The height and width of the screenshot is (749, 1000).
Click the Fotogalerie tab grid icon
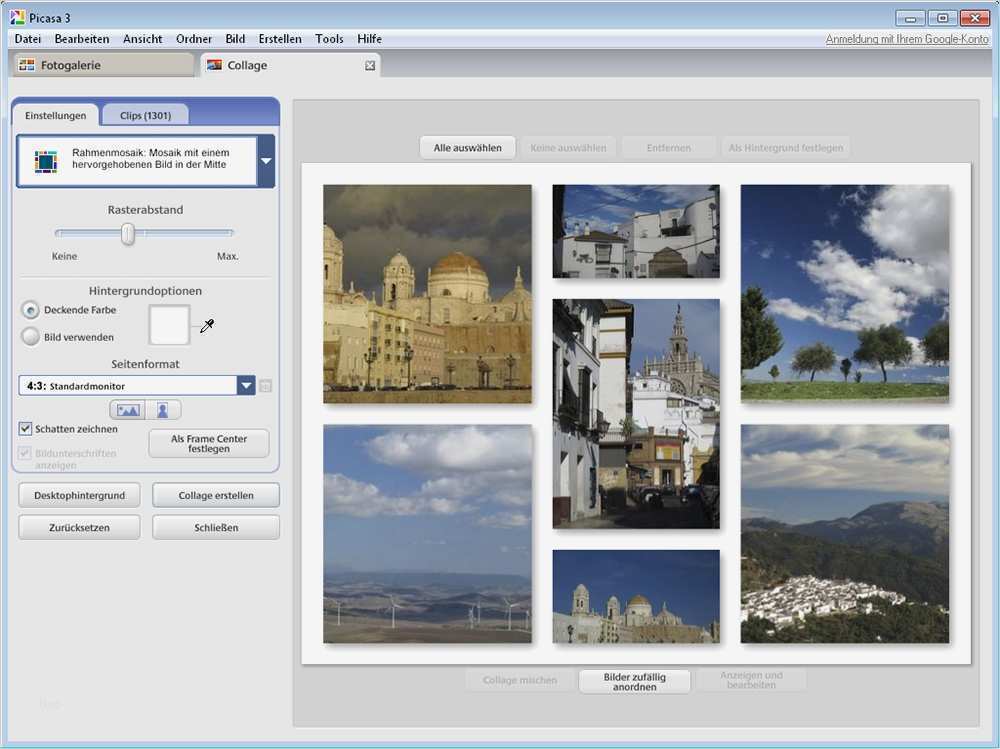point(27,66)
